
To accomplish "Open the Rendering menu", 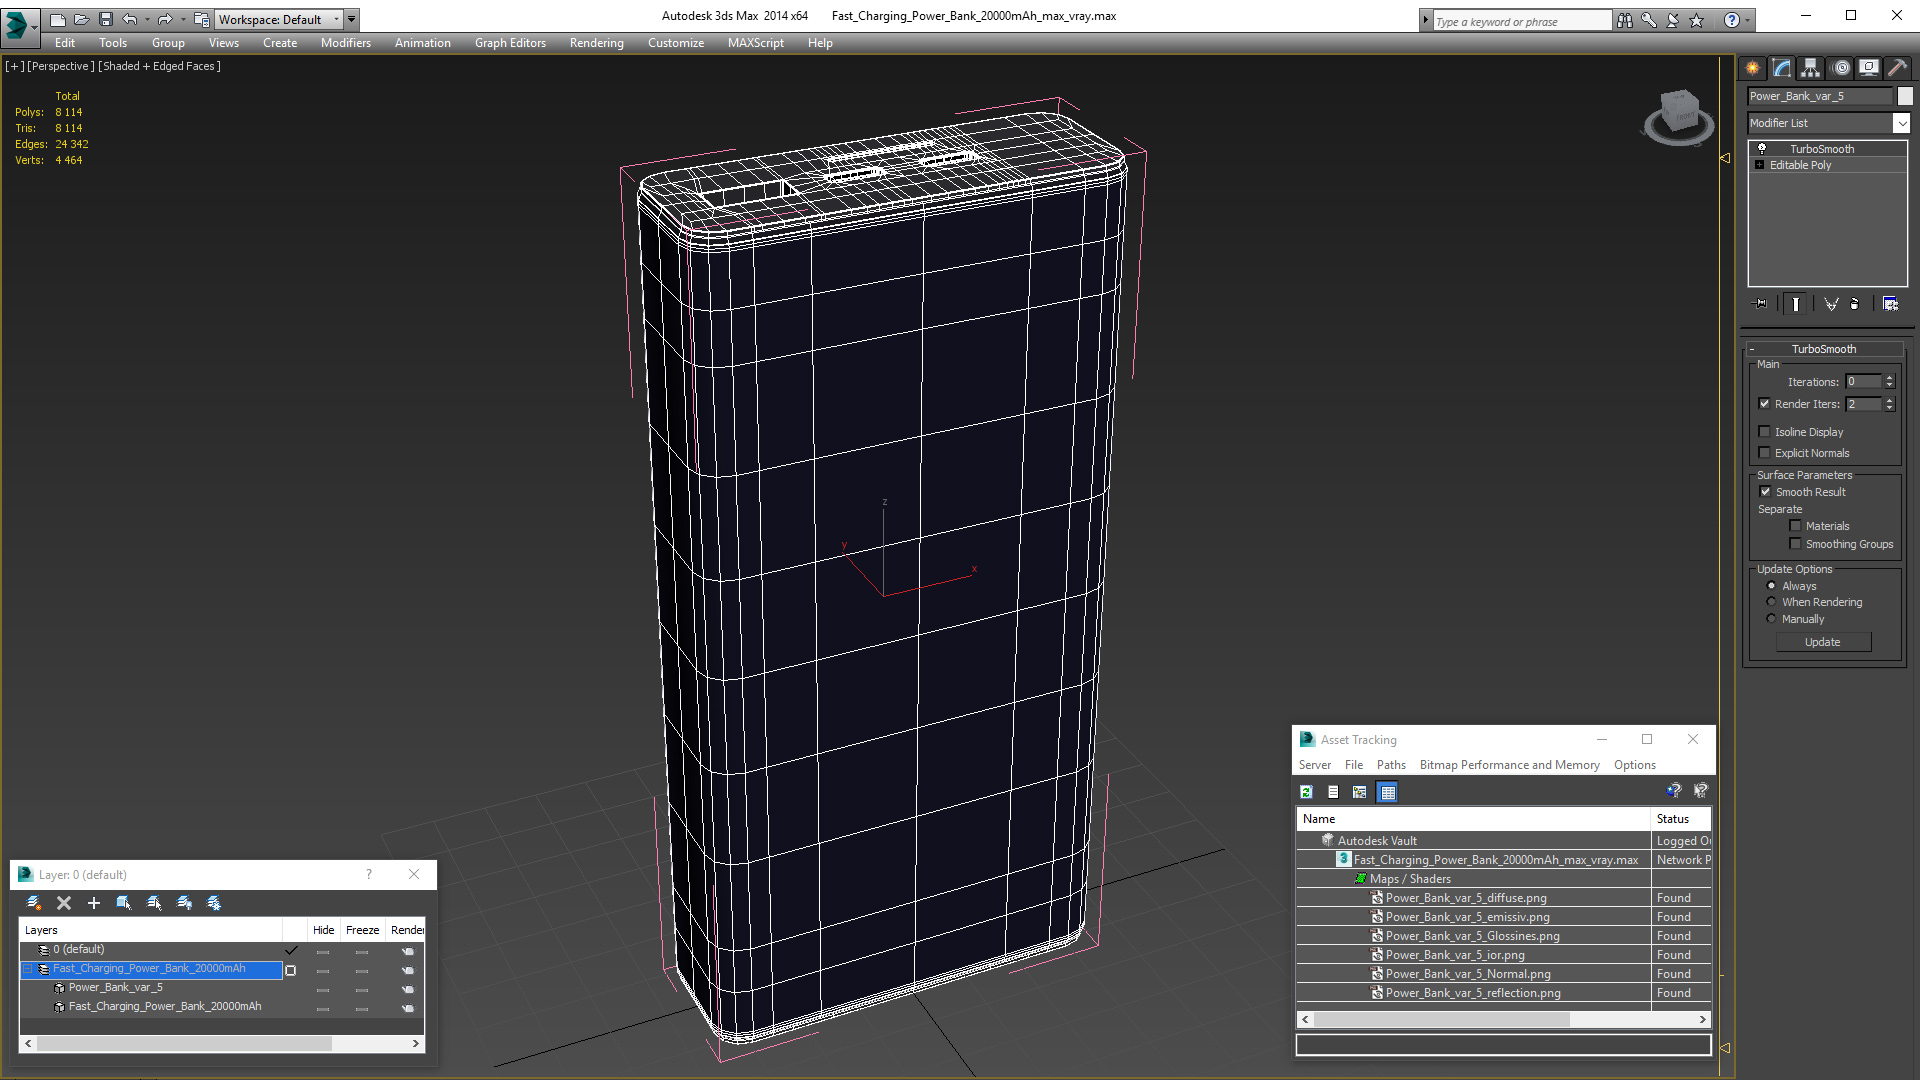I will [596, 43].
